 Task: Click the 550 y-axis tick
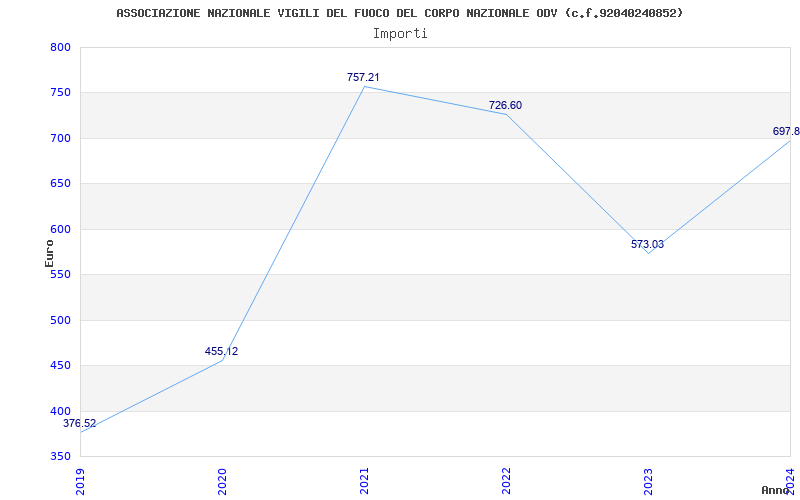click(60, 275)
